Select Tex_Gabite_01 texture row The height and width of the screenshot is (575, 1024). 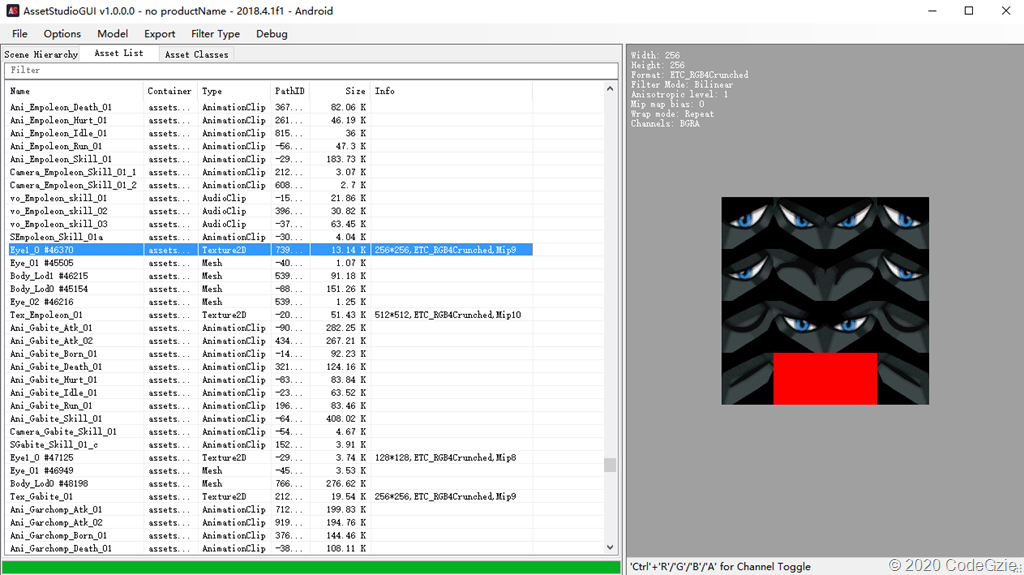pos(270,497)
